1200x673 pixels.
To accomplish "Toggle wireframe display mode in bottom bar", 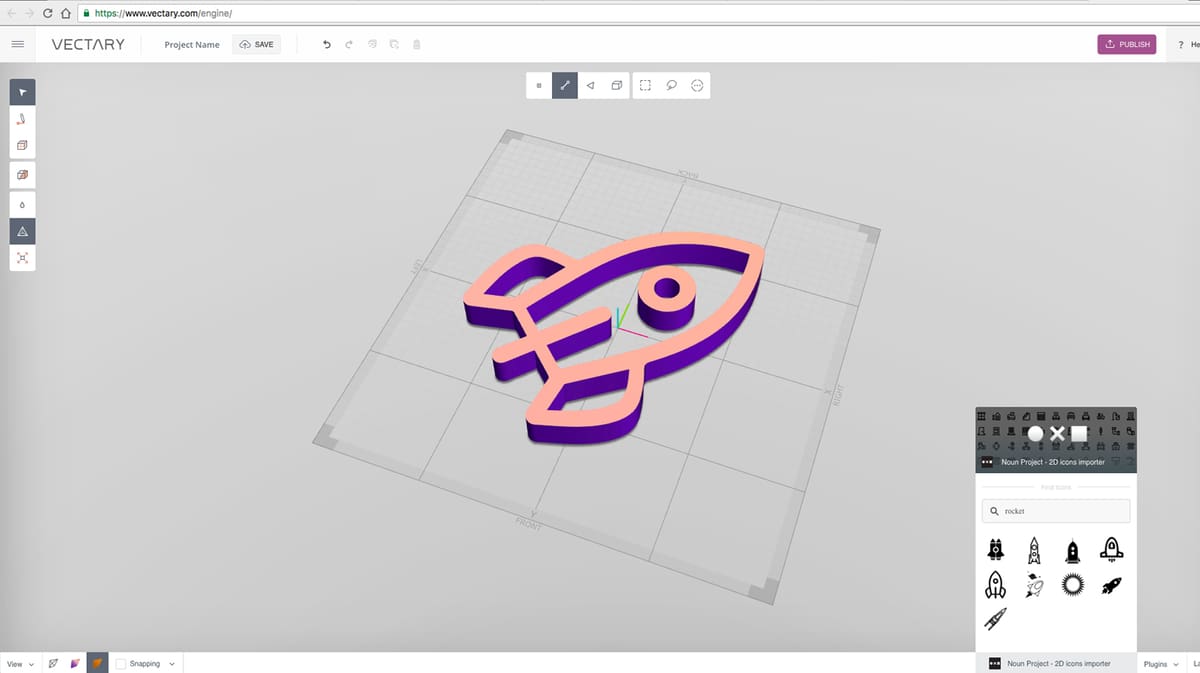I will click(x=53, y=663).
